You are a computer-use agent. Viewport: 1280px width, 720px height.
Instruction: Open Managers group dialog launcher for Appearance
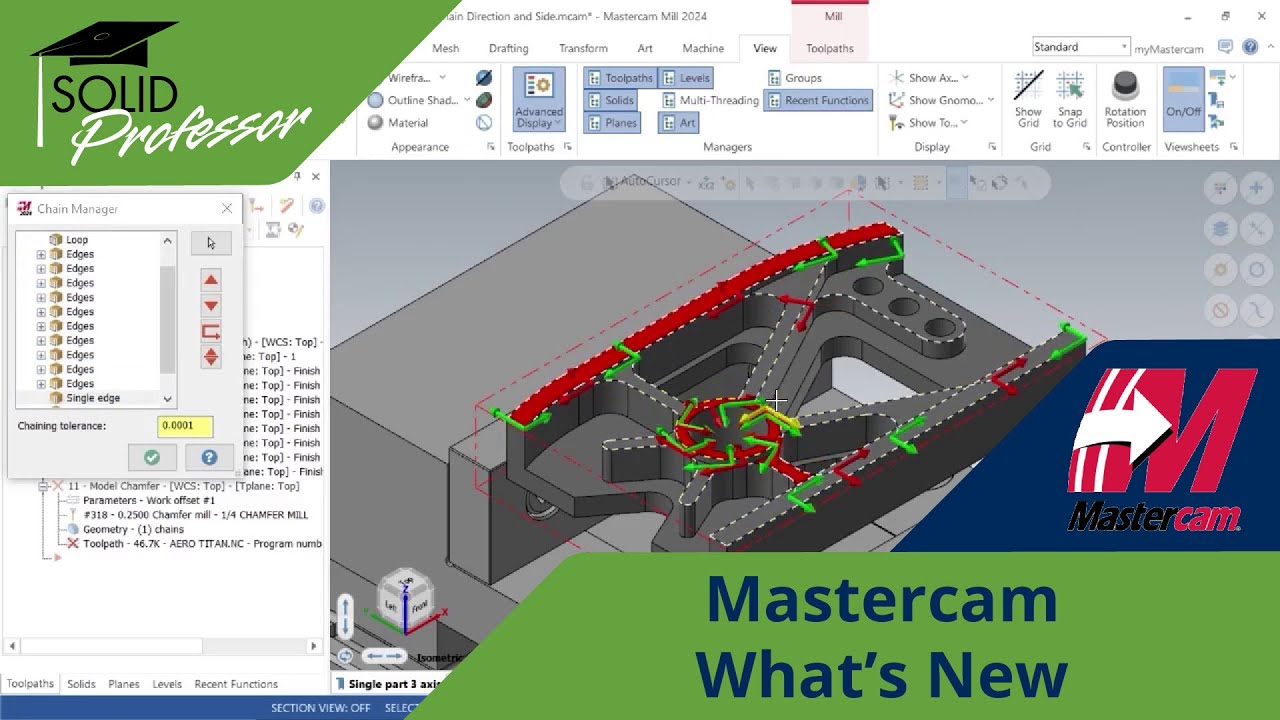[490, 147]
